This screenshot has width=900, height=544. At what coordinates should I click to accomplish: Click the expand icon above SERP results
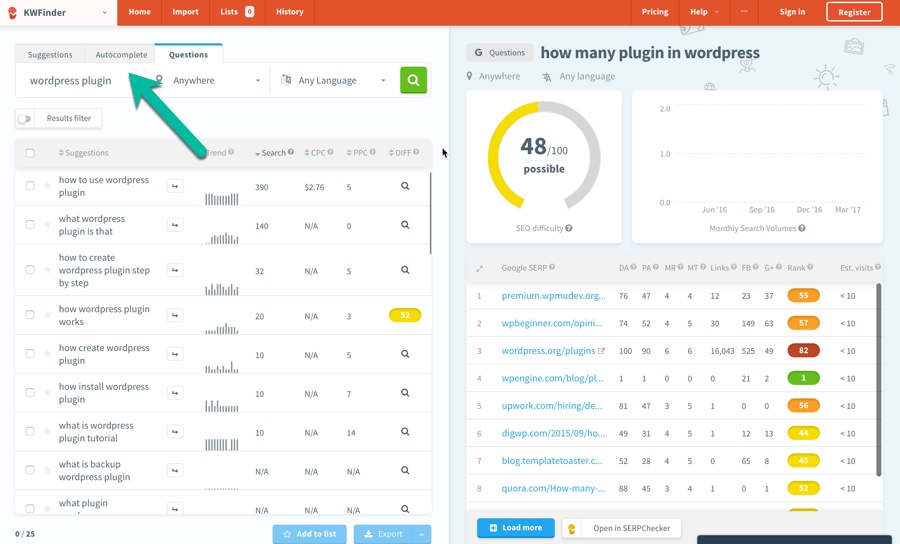[479, 268]
